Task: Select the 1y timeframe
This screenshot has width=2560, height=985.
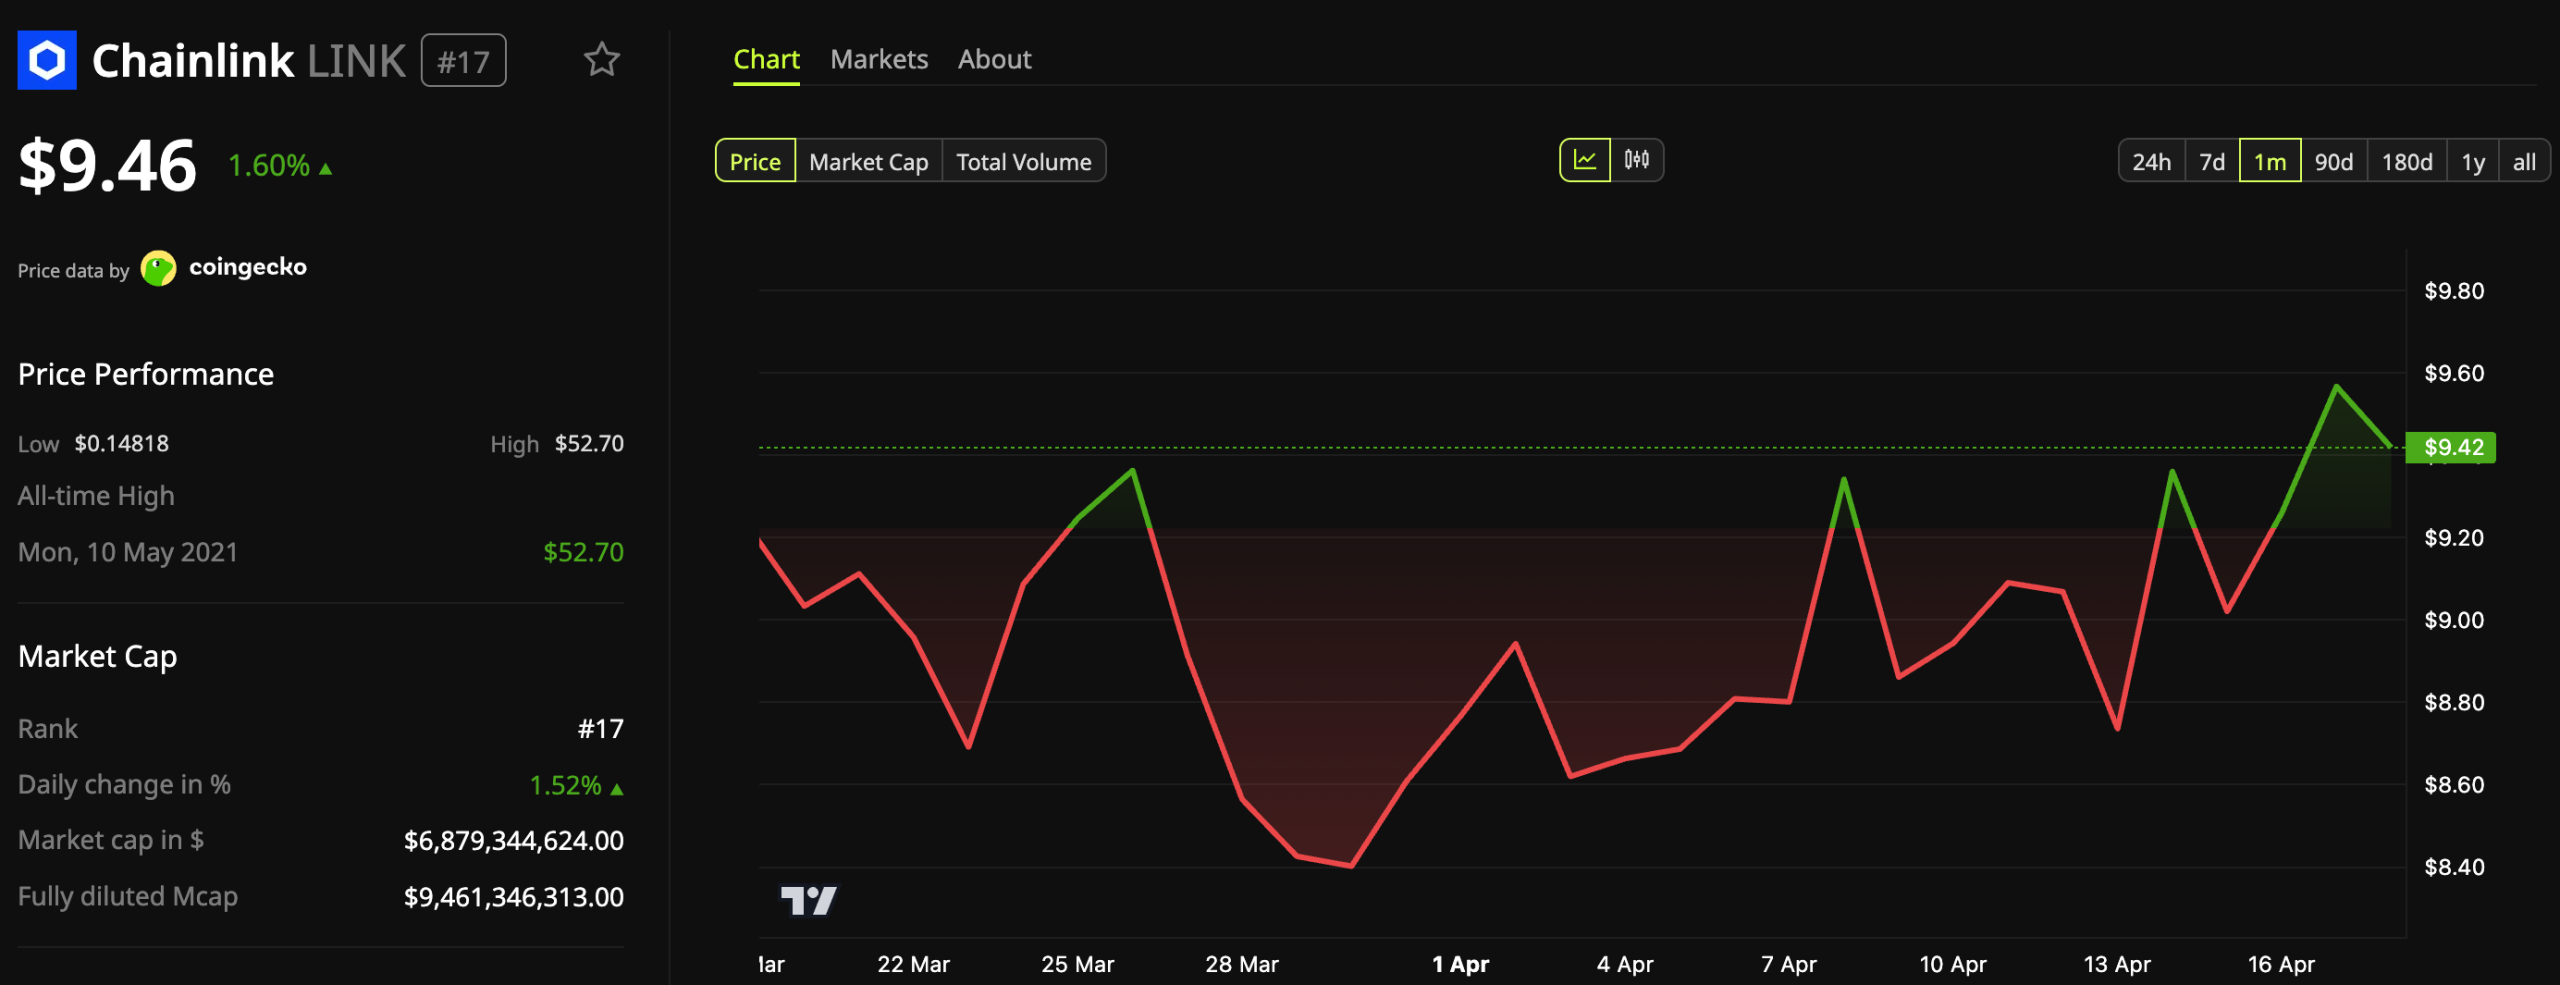Action: click(2473, 160)
